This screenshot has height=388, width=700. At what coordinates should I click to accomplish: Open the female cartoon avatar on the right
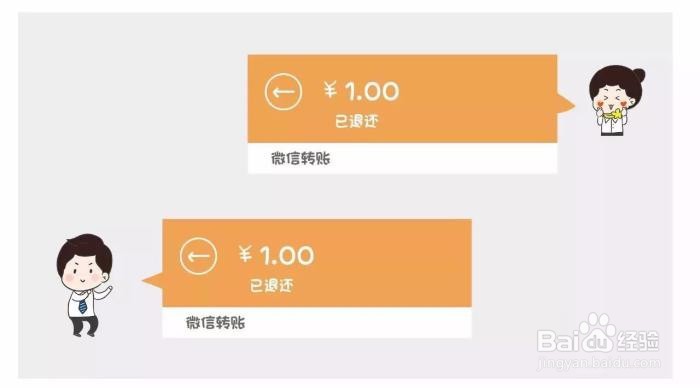[617, 100]
